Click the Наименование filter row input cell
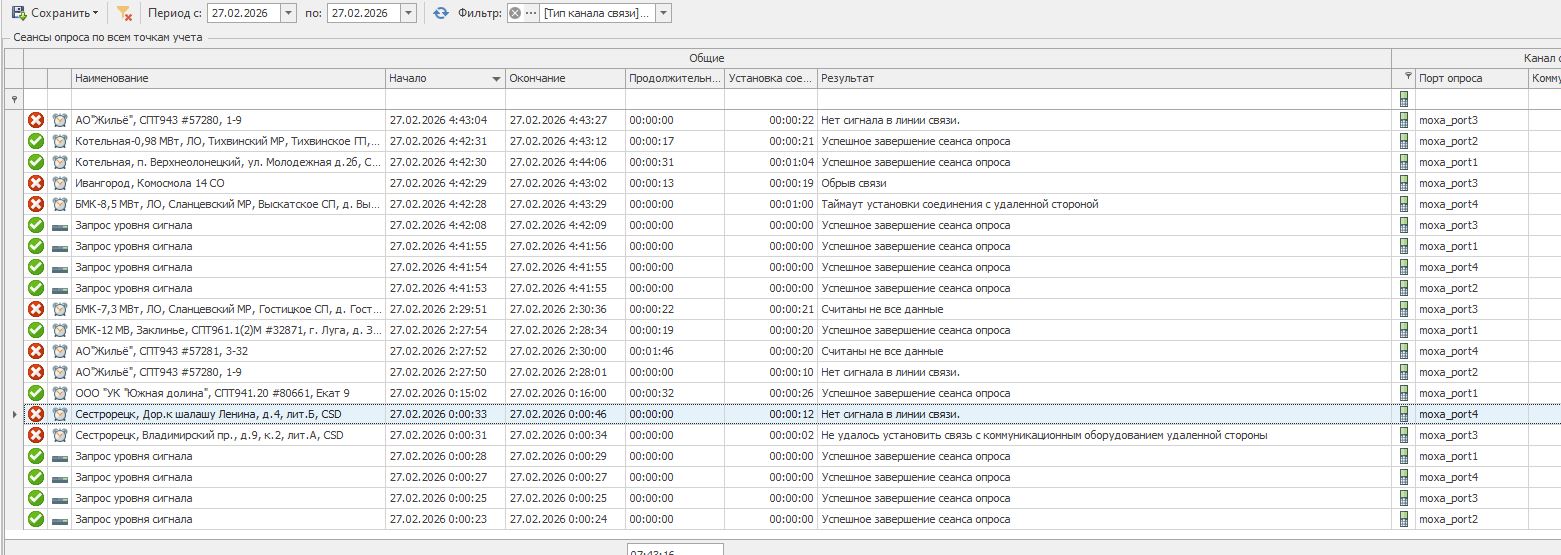The image size is (1561, 555). [x=228, y=99]
